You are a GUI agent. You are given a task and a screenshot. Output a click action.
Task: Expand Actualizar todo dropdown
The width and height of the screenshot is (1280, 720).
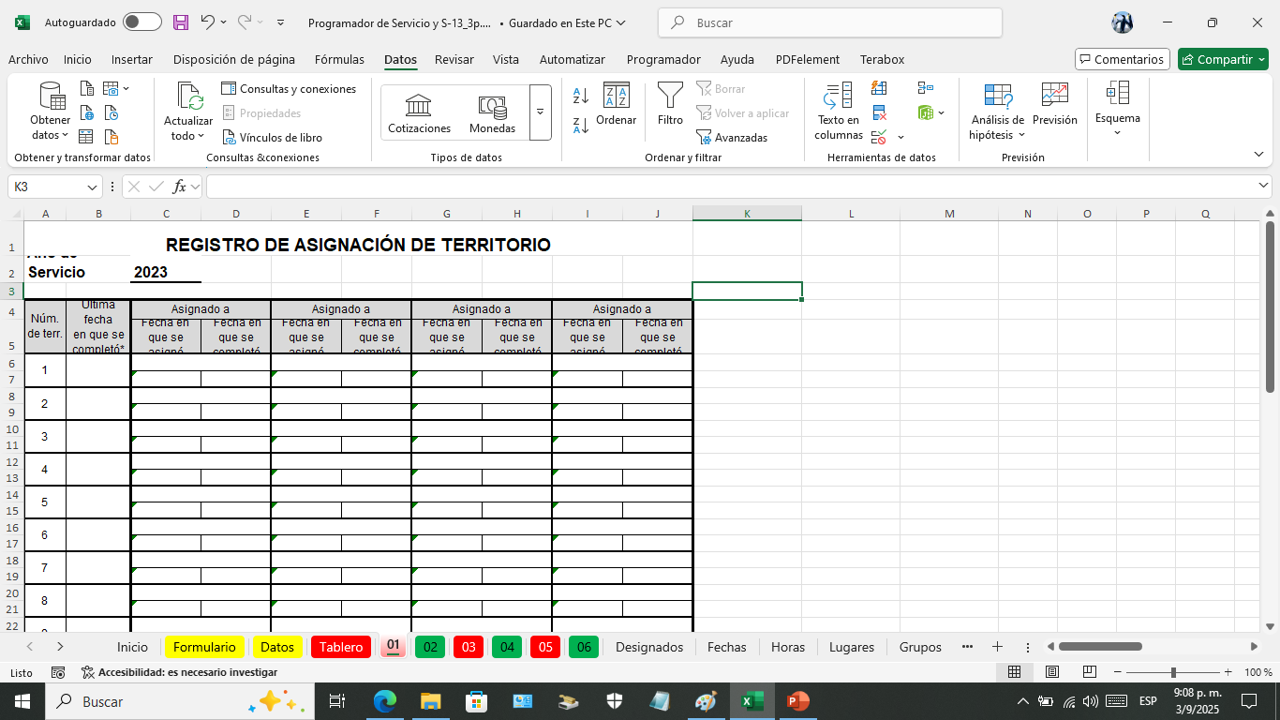pos(201,136)
